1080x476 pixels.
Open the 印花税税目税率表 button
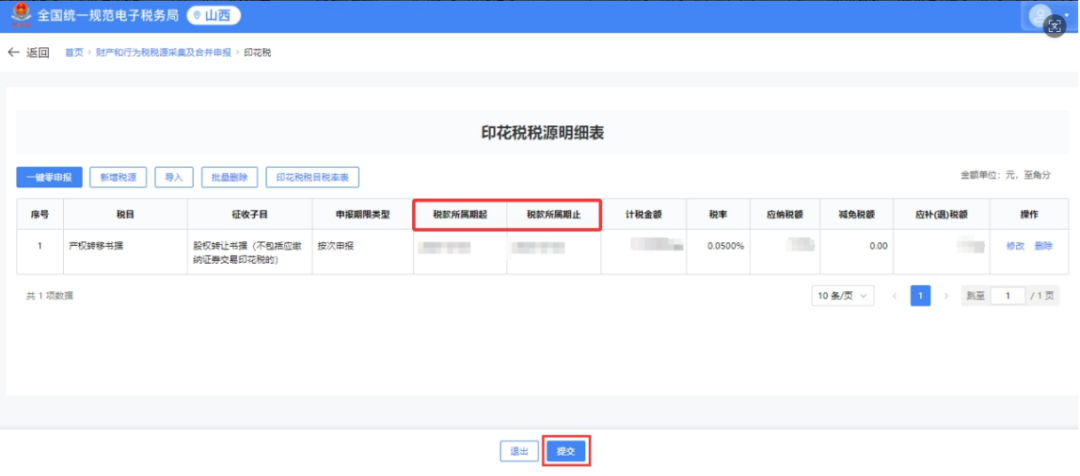point(313,177)
